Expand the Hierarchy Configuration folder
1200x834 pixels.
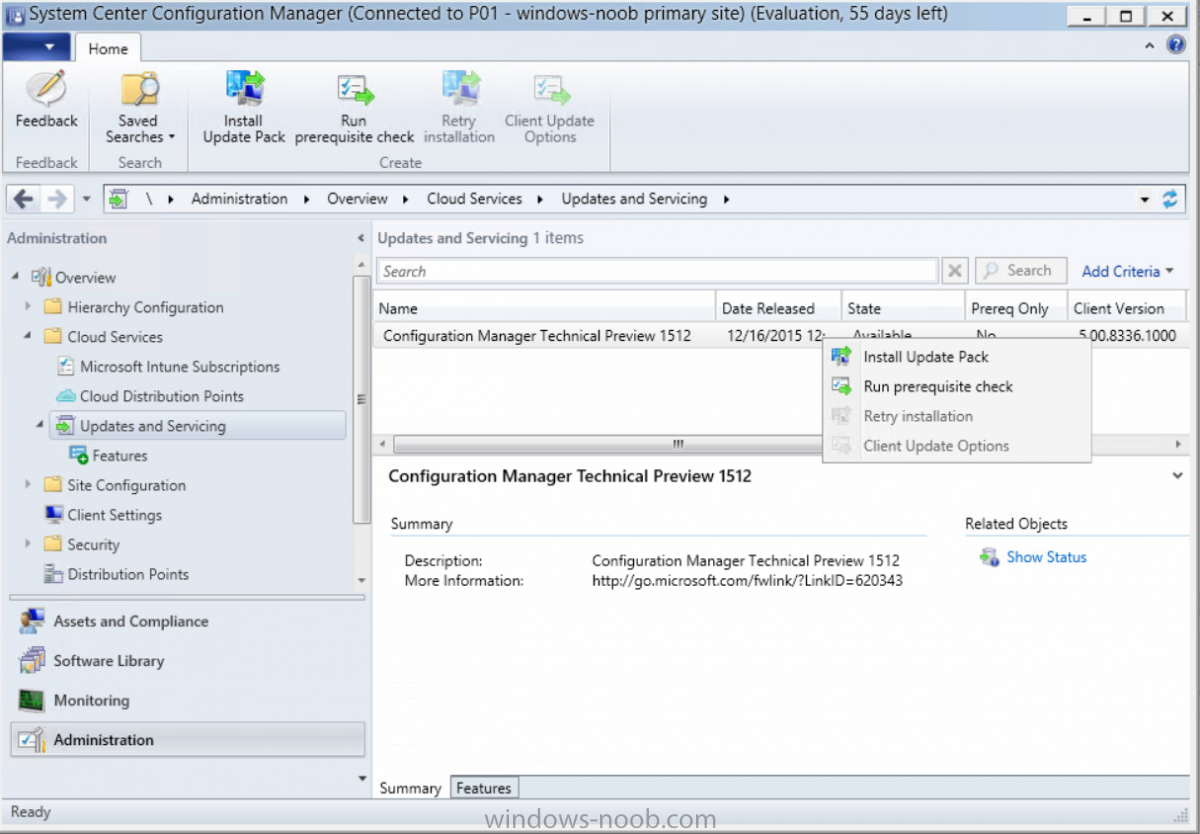(x=28, y=306)
